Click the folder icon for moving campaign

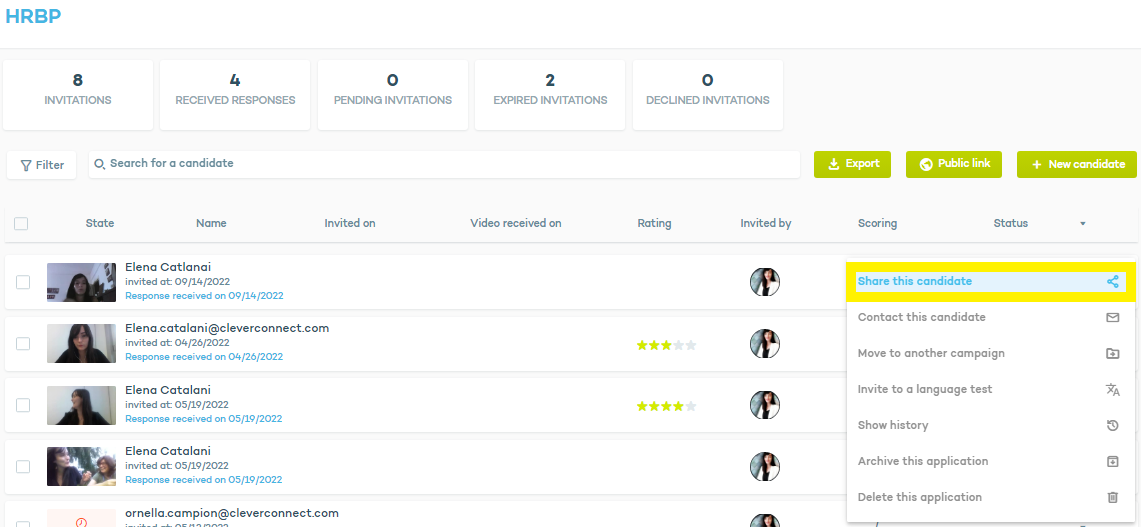1112,354
